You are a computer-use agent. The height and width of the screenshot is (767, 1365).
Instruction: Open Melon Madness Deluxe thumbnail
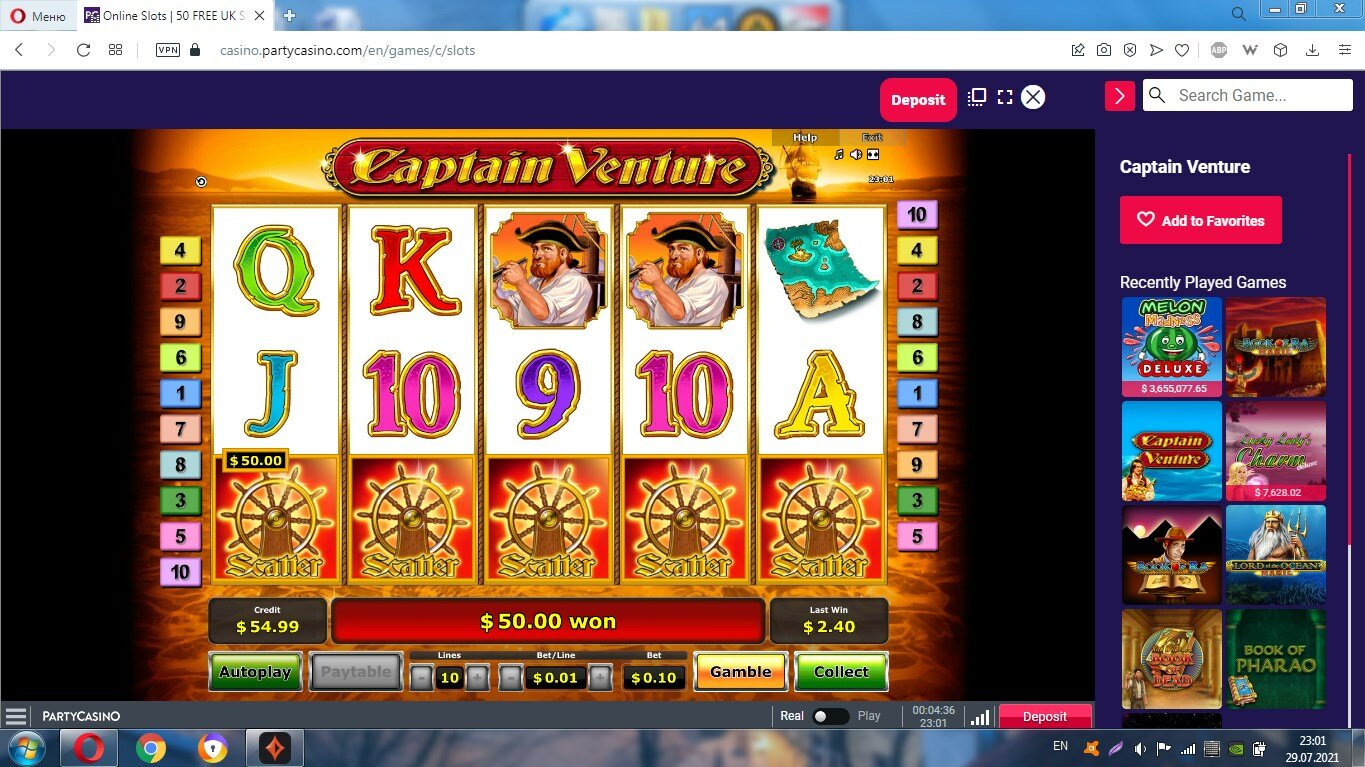1172,346
